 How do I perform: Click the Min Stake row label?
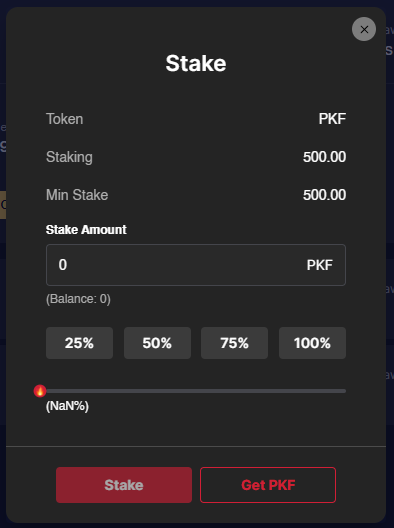coord(77,195)
